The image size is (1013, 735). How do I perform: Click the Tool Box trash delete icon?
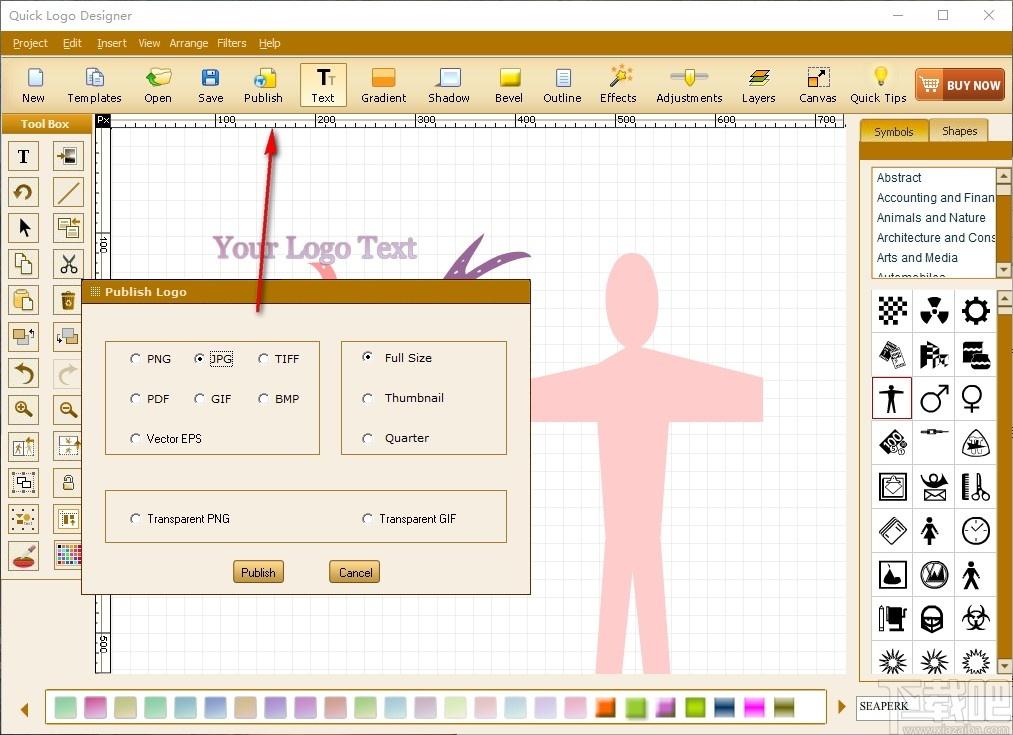68,300
